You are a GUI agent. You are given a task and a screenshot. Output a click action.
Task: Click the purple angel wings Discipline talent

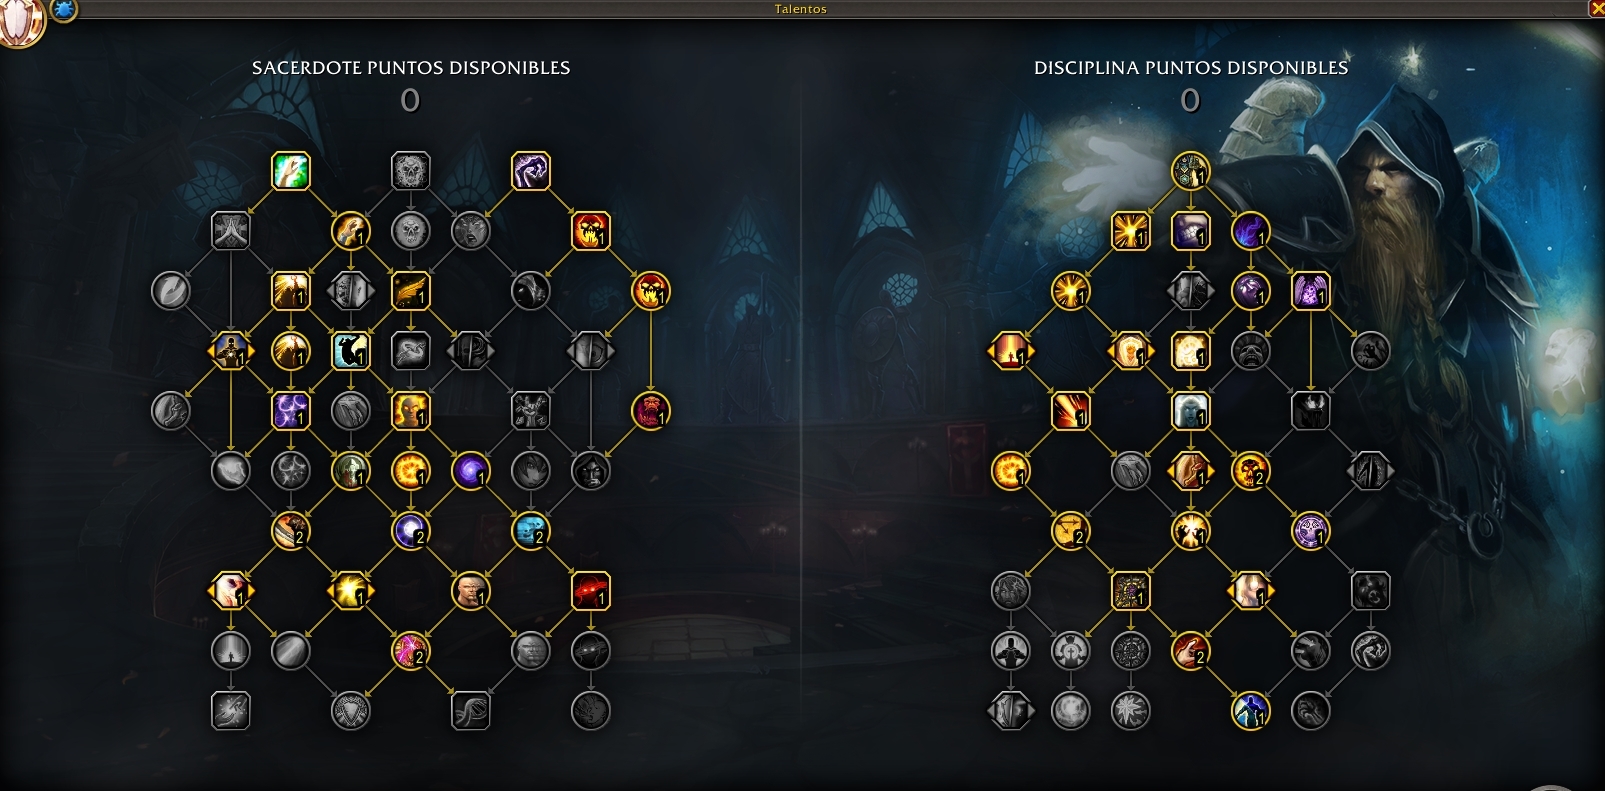[x=1311, y=291]
